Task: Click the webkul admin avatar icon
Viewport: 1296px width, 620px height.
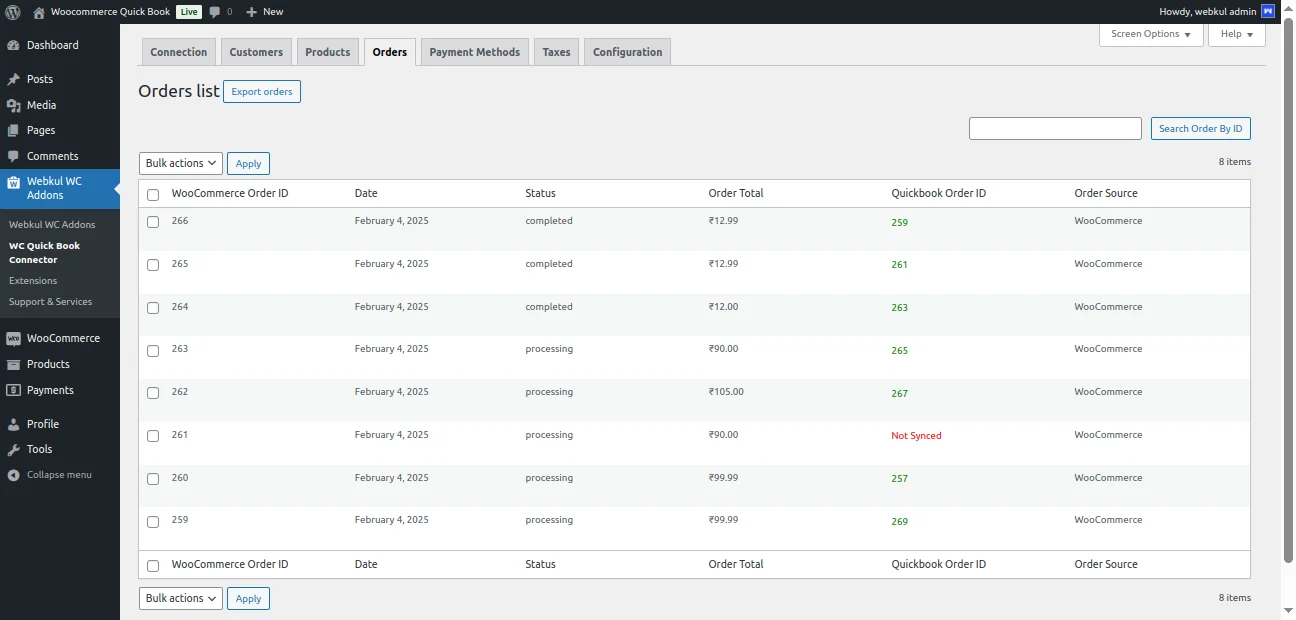Action: coord(1268,12)
